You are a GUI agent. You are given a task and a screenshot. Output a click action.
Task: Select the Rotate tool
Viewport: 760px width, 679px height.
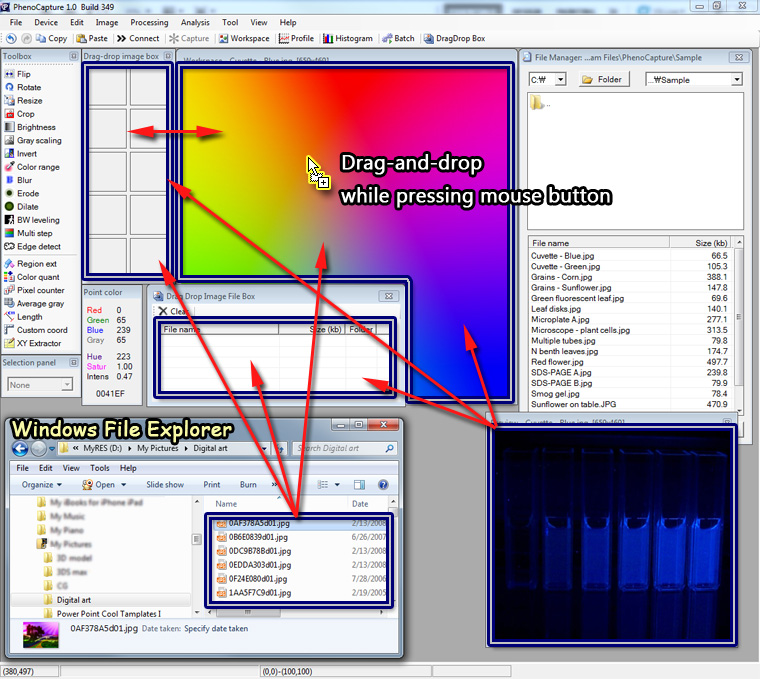(x=28, y=88)
